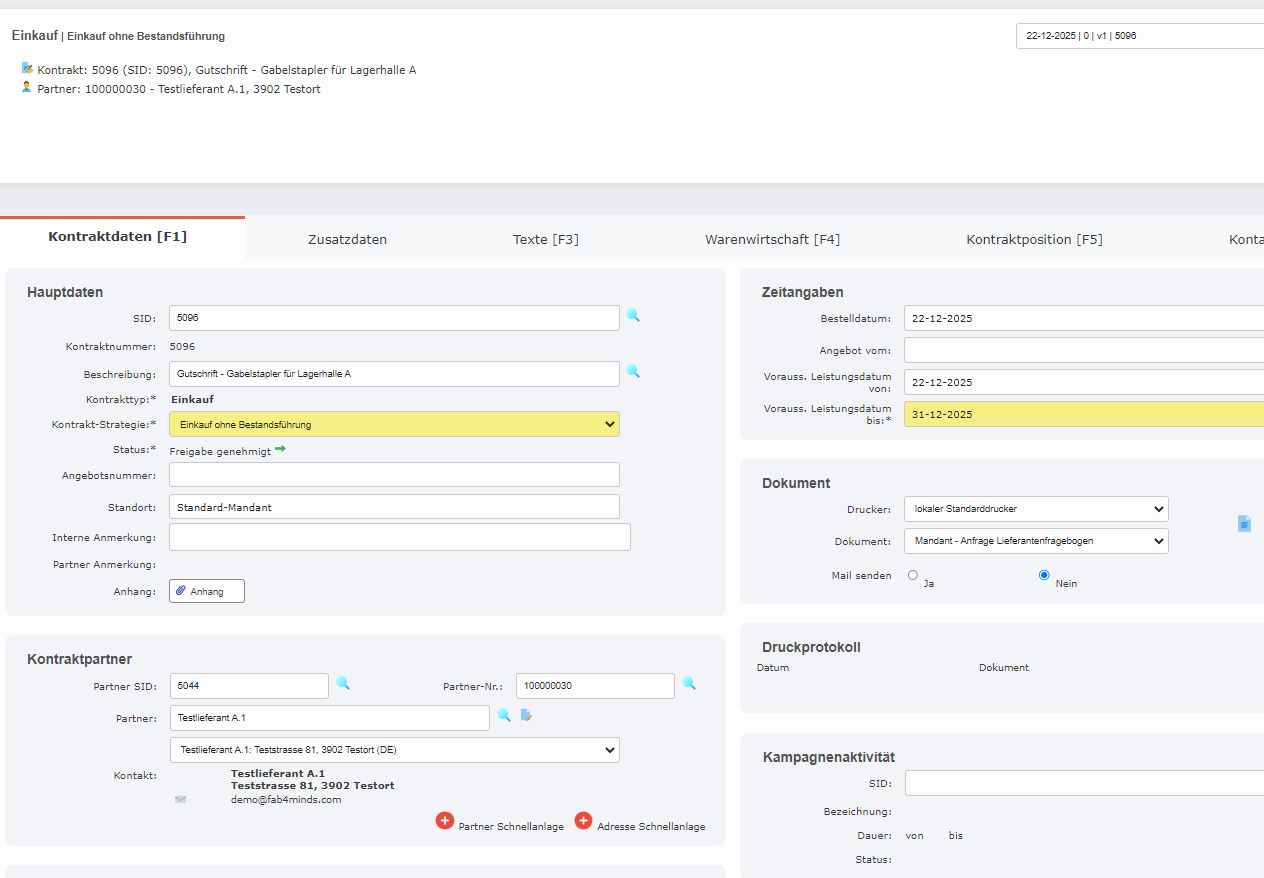Click the magnifier icon next to Partner SID

tap(343, 683)
